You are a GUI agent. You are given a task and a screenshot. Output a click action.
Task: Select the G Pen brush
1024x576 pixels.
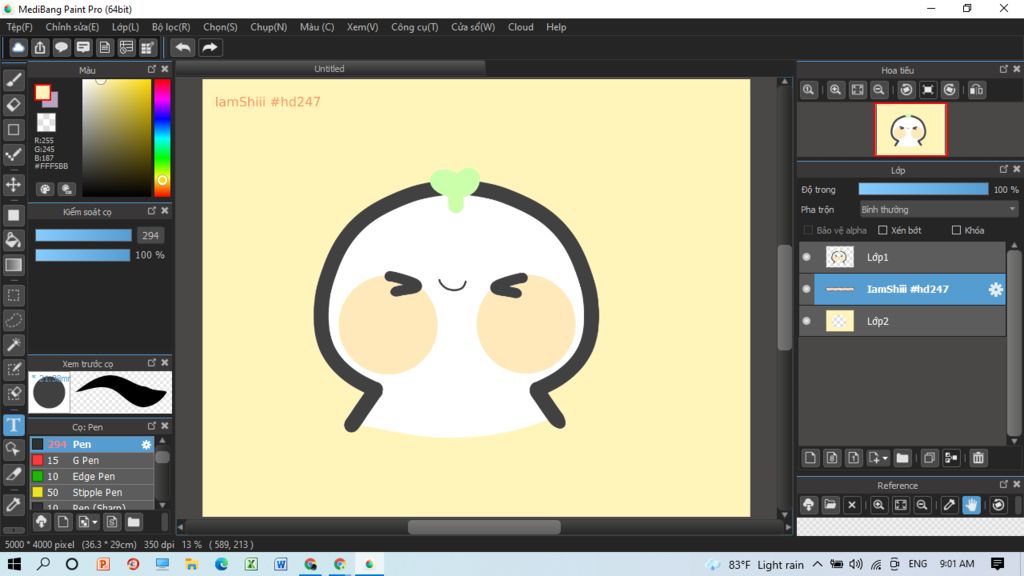point(91,460)
